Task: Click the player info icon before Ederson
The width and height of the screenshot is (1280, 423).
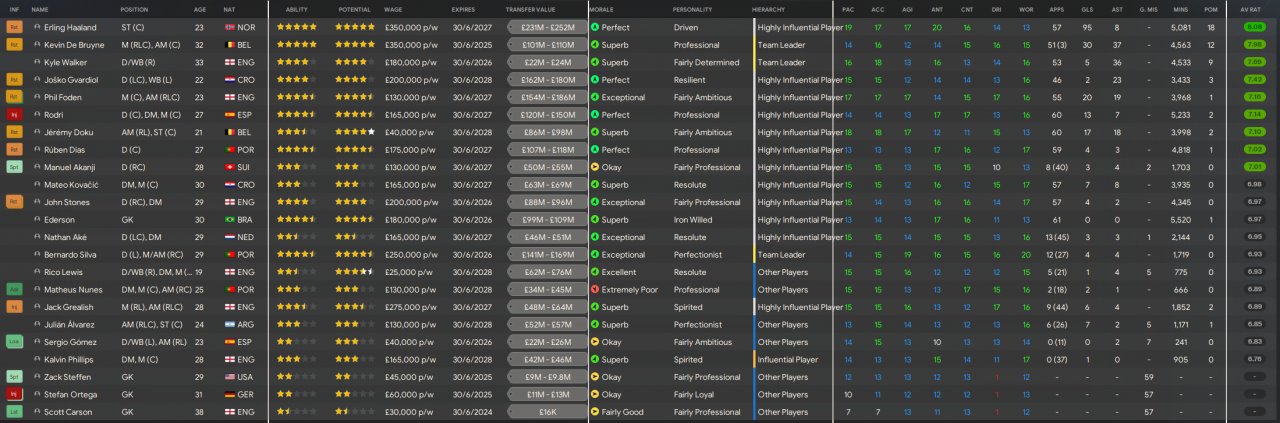Action: tap(37, 220)
